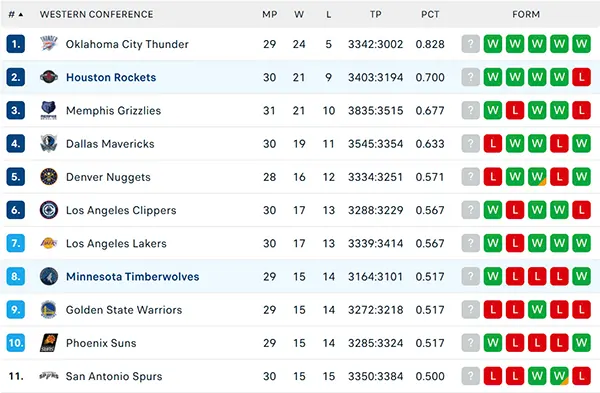This screenshot has width=600, height=393.
Task: Click the rank 10 position badge
Action: pyautogui.click(x=16, y=343)
